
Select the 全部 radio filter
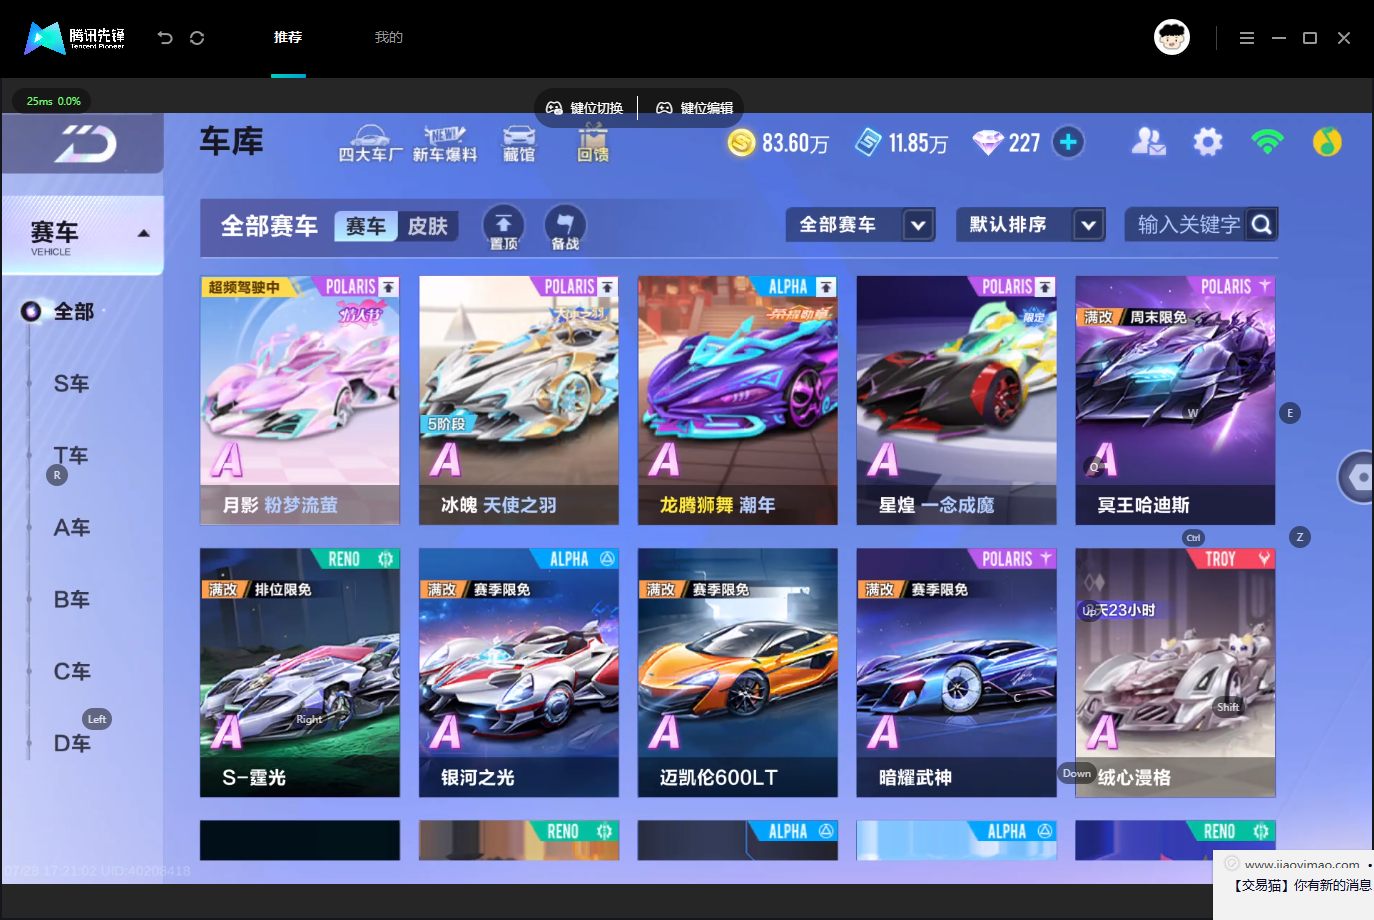[60, 312]
